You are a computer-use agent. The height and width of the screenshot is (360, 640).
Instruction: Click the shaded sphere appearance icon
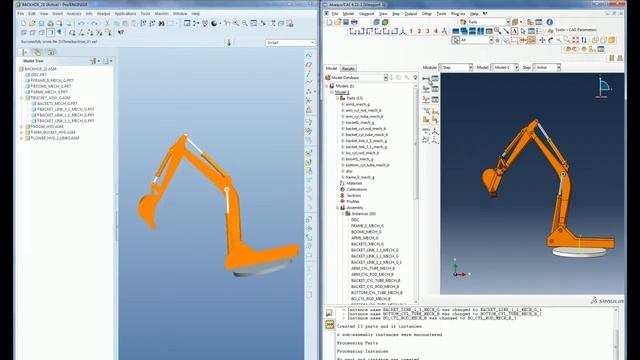tap(214, 24)
